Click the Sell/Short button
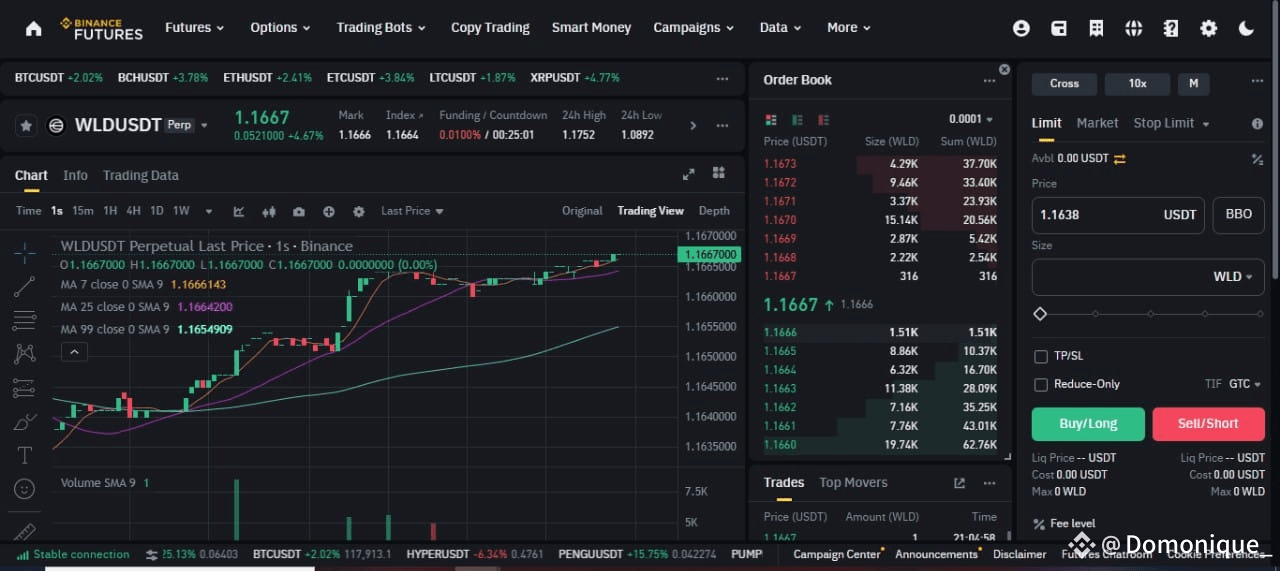Viewport: 1280px width, 571px height. (1208, 424)
